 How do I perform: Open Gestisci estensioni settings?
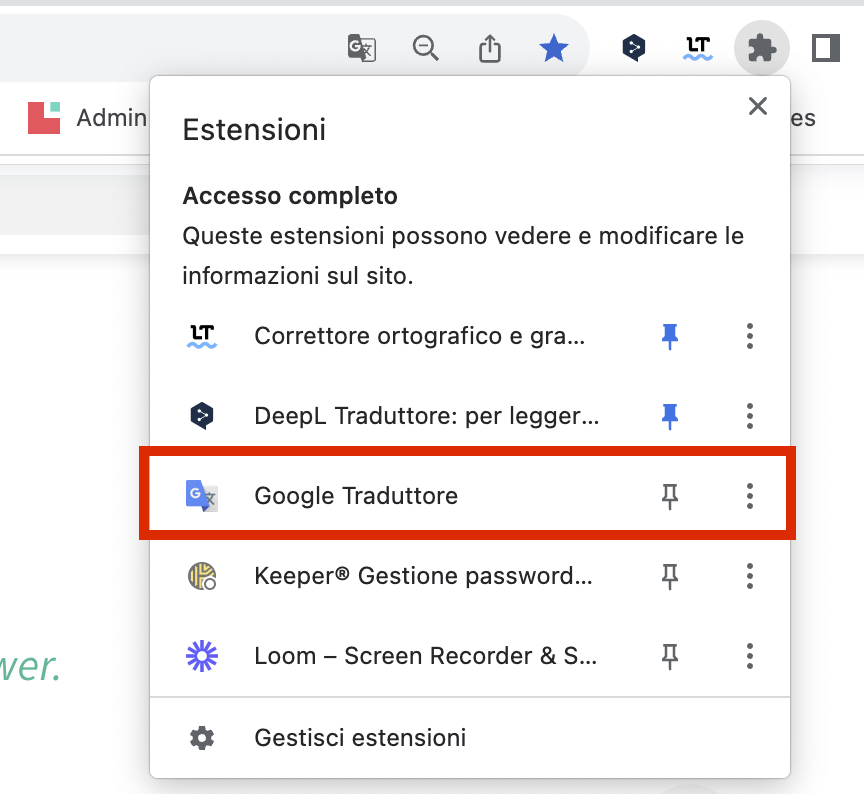(x=360, y=738)
